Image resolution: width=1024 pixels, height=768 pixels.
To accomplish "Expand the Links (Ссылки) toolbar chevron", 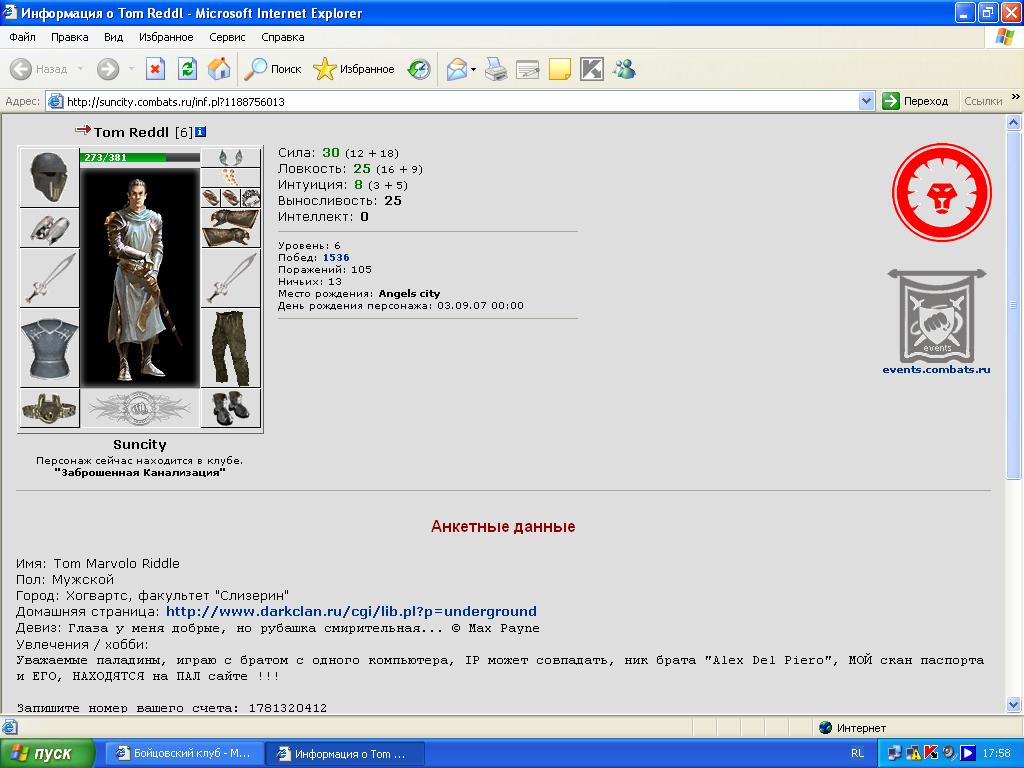I will (x=1016, y=97).
